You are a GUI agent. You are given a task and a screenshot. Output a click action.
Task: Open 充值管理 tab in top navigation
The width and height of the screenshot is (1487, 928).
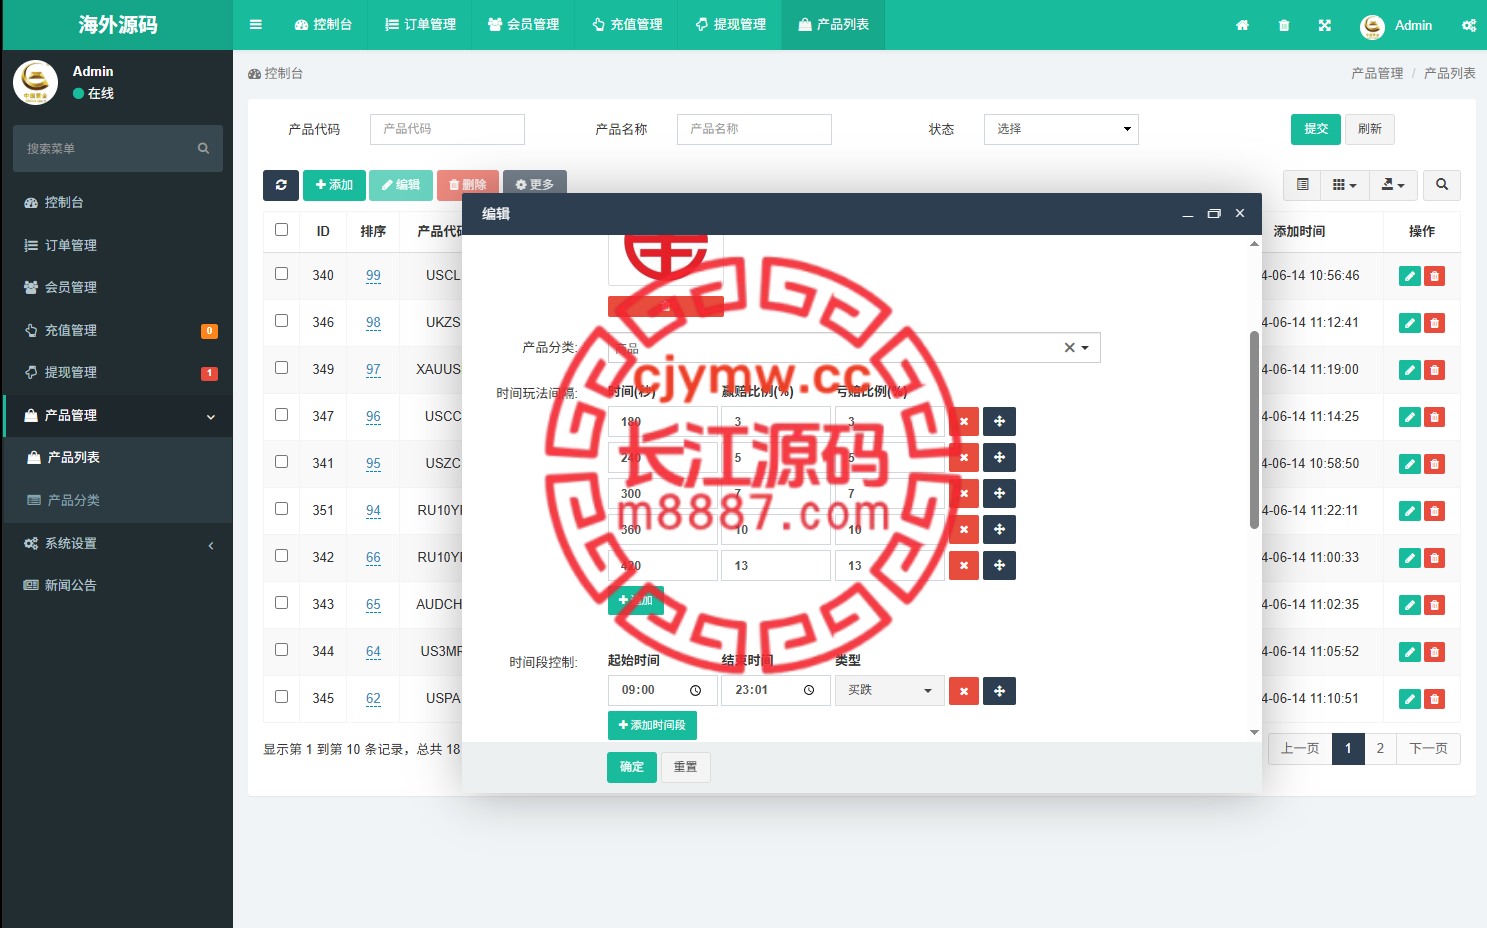click(x=627, y=25)
